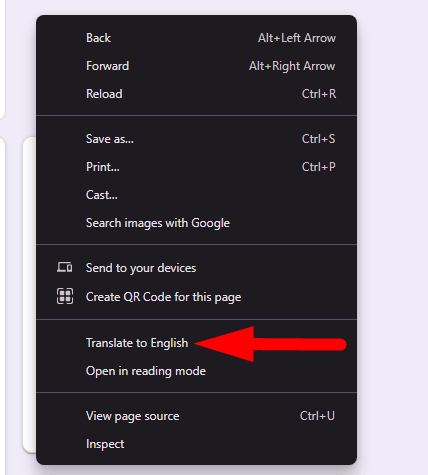This screenshot has height=475, width=428.
Task: Click the Alt+Right Arrow shortcut text
Action: [292, 66]
